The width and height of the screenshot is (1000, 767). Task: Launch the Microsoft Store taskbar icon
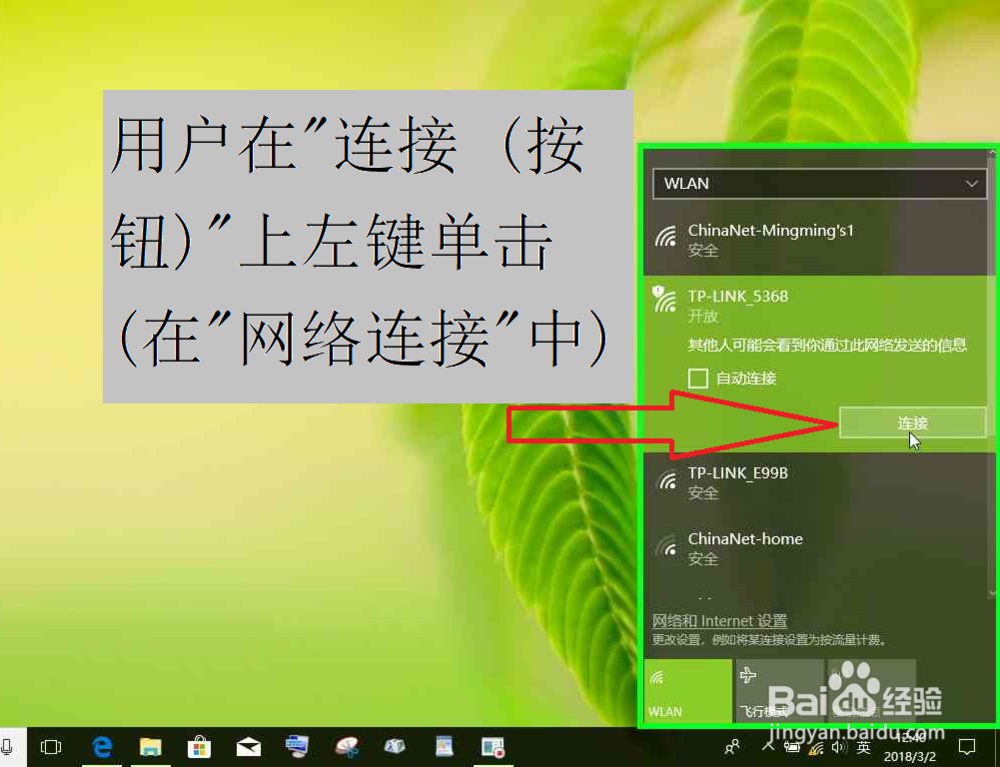coord(198,746)
